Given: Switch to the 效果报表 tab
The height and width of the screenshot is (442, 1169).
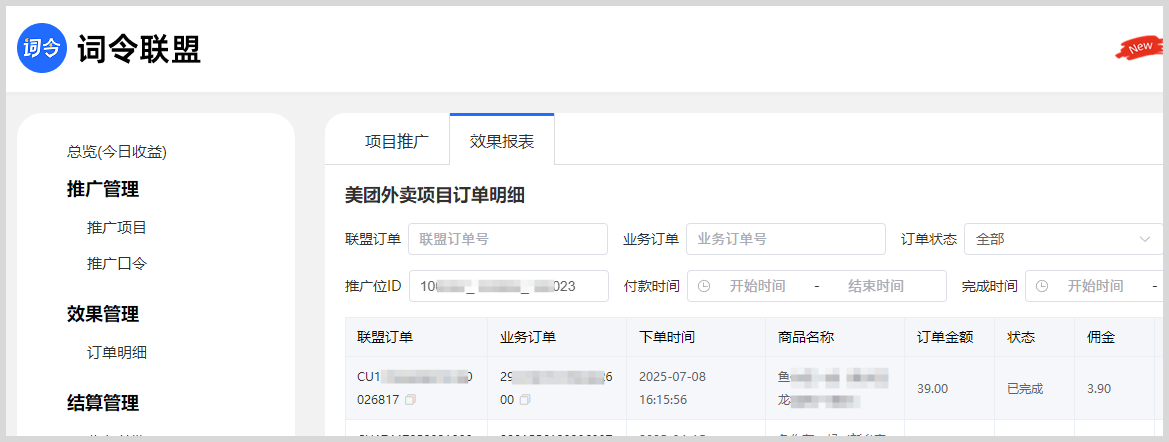Looking at the screenshot, I should [x=502, y=141].
